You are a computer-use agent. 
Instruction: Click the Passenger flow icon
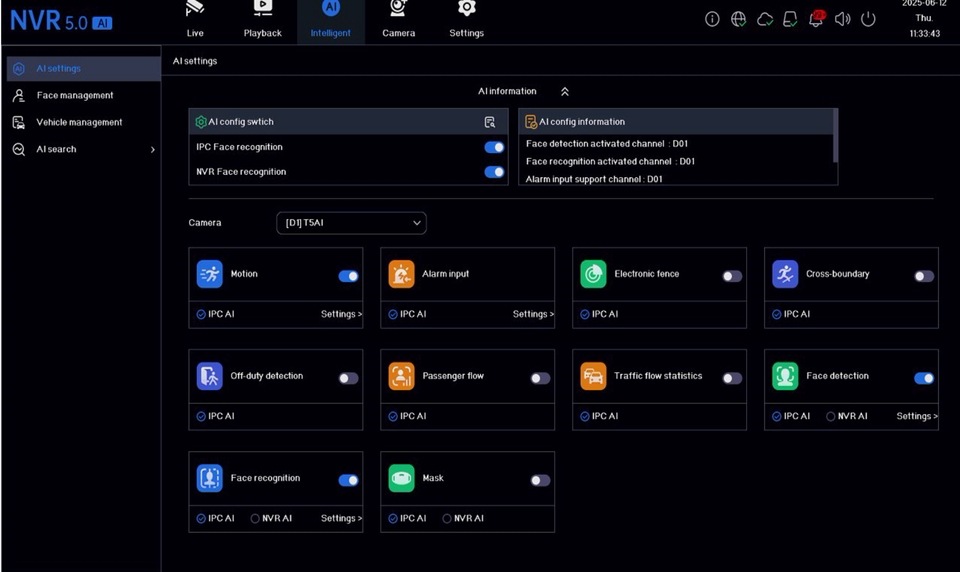[x=401, y=376]
